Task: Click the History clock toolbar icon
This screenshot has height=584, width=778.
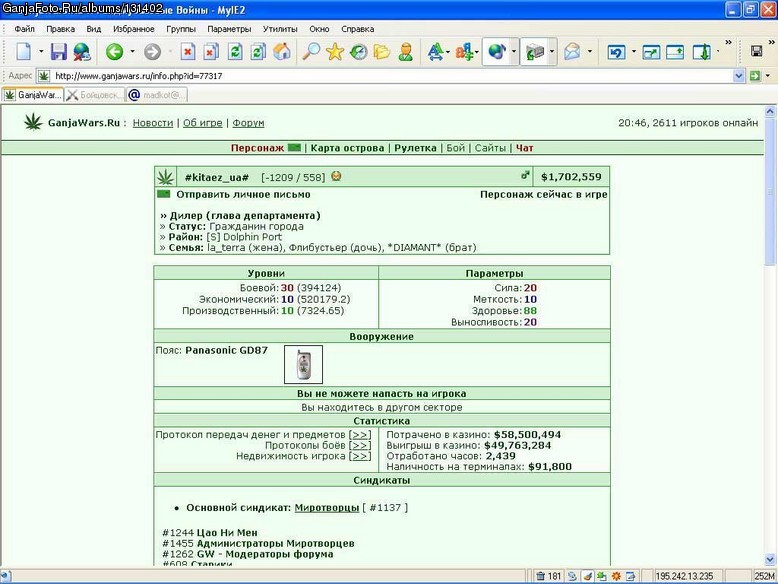Action: click(x=358, y=52)
